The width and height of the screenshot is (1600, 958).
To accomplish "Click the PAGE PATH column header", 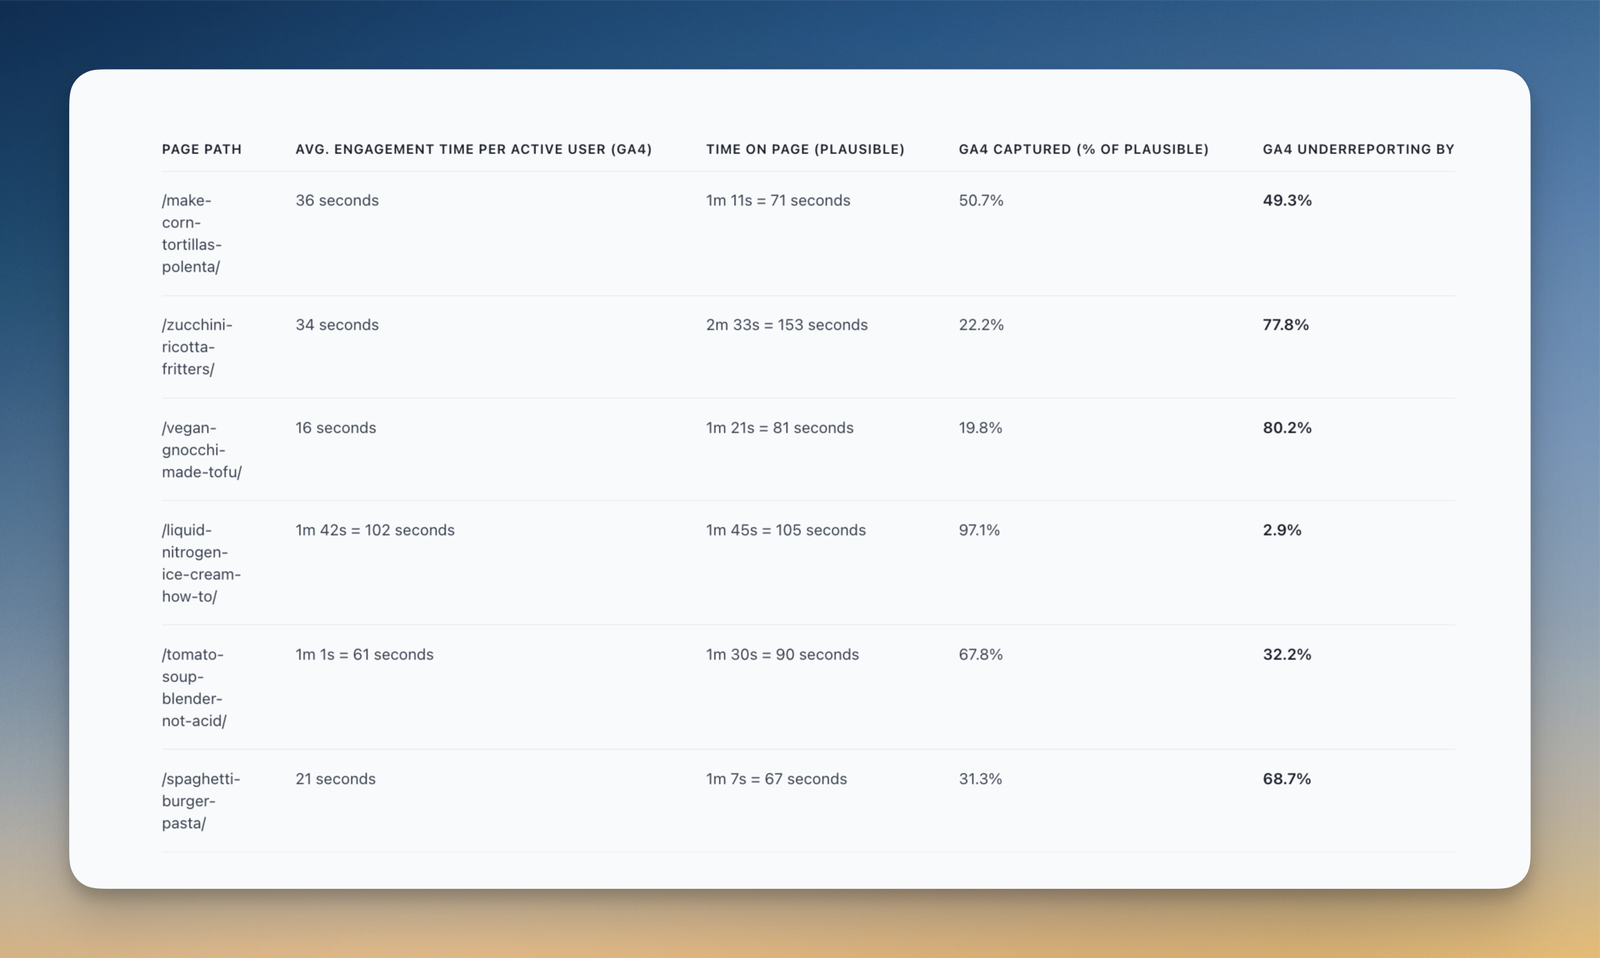I will pyautogui.click(x=201, y=149).
